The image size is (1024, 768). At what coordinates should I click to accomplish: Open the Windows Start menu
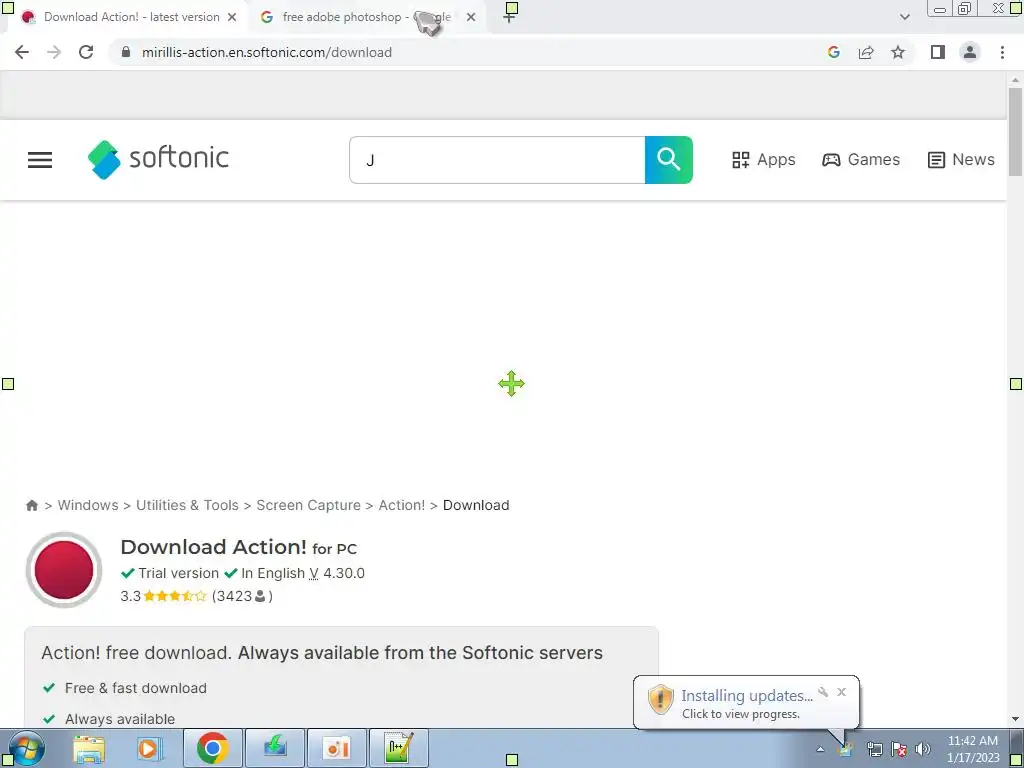[x=26, y=748]
